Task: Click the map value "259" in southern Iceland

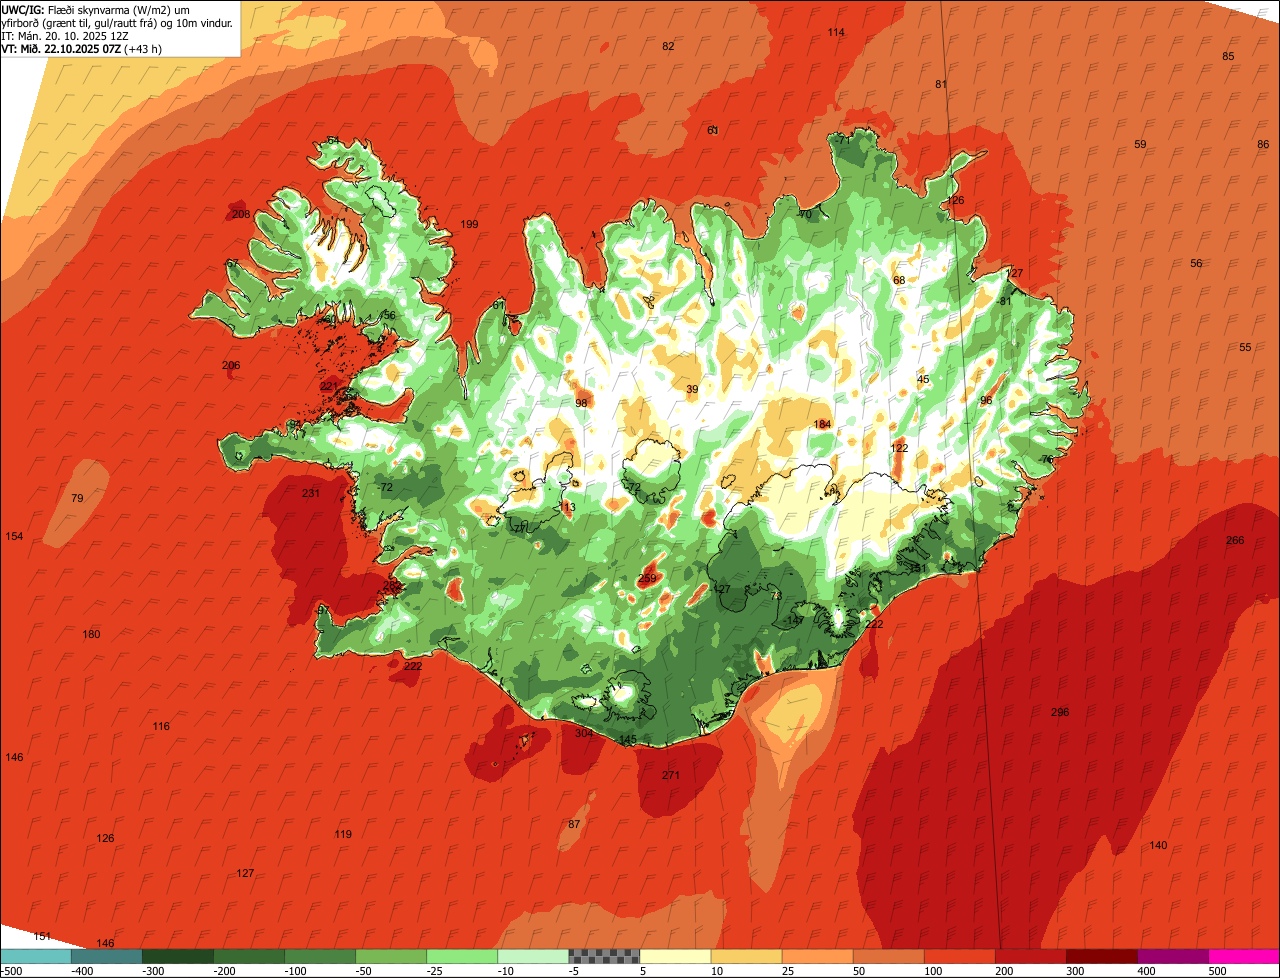Action: 647,578
